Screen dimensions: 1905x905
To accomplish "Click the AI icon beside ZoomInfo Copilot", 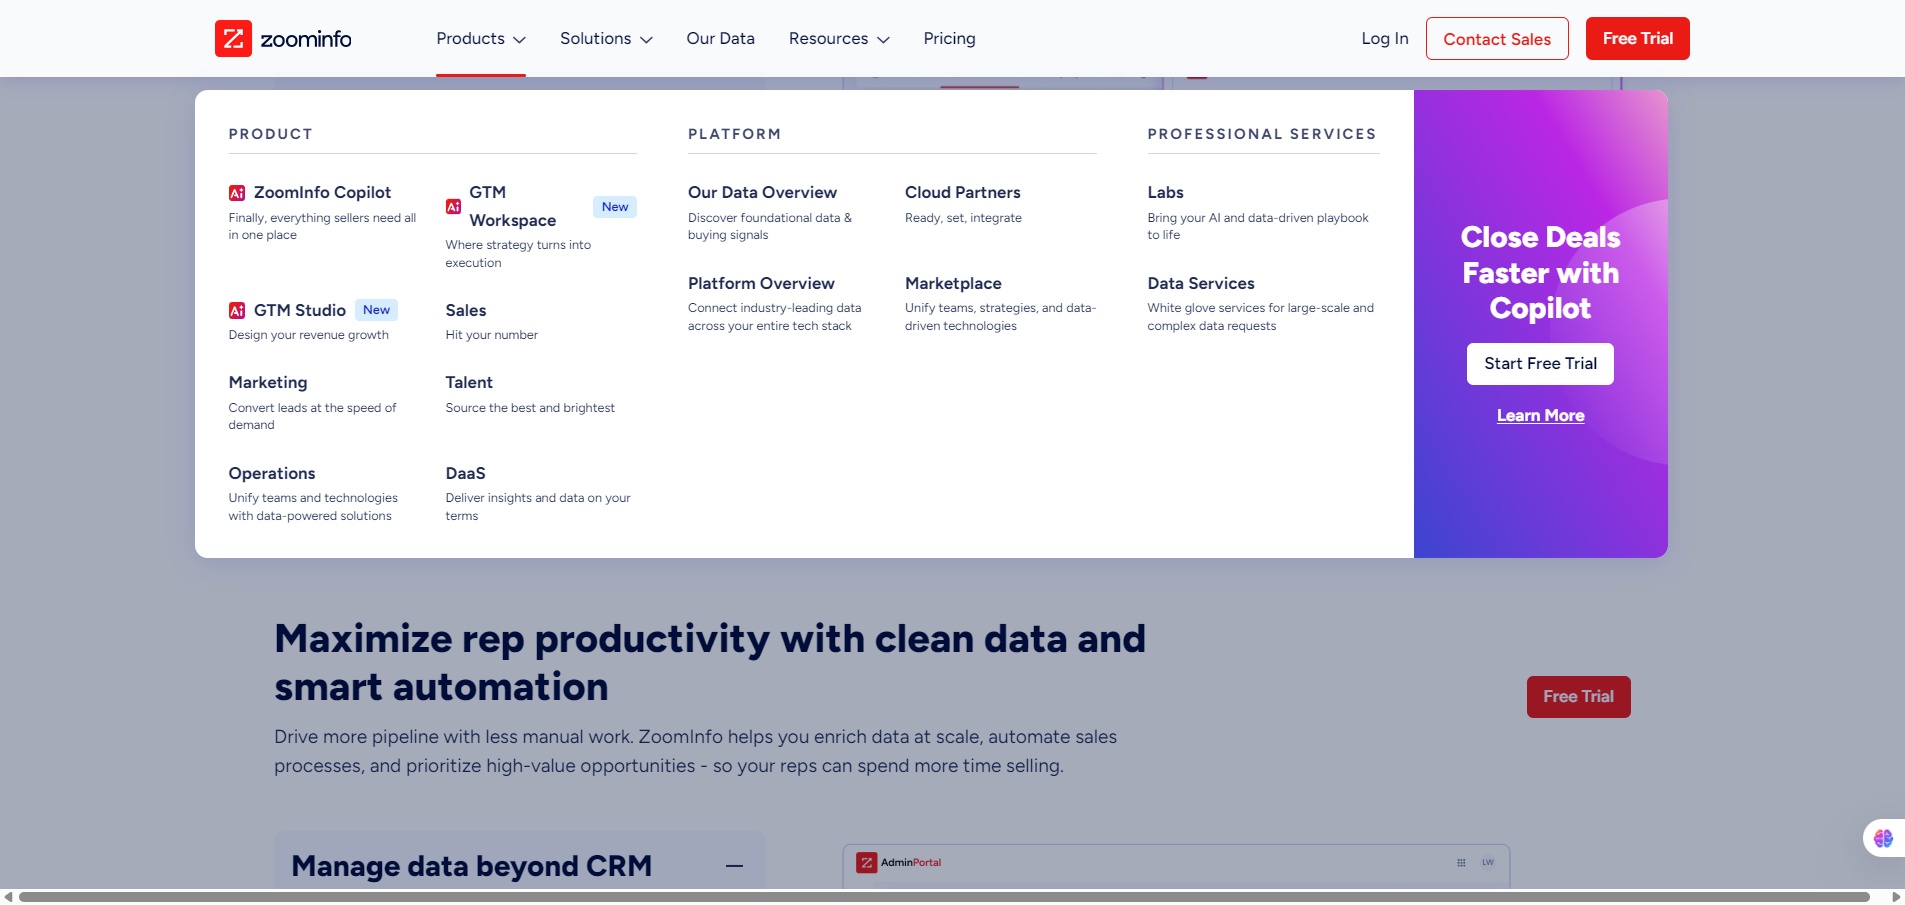I will click(237, 193).
